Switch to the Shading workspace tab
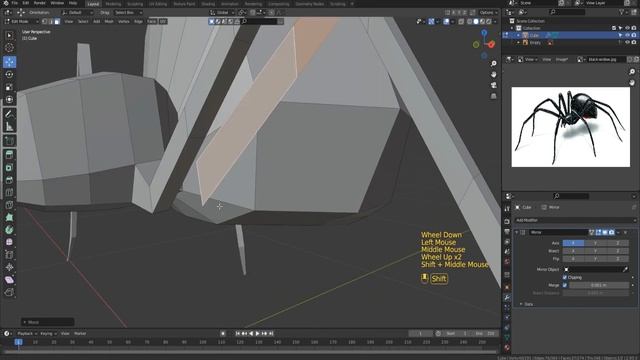 pyautogui.click(x=208, y=4)
